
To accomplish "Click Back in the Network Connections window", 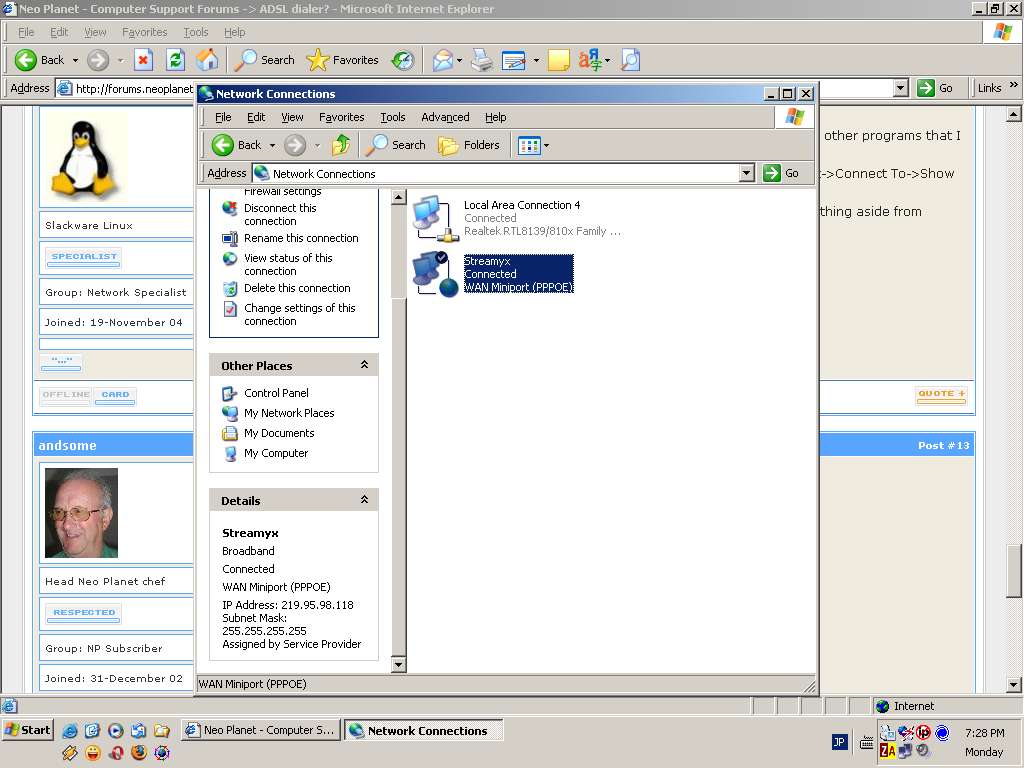I will point(236,145).
